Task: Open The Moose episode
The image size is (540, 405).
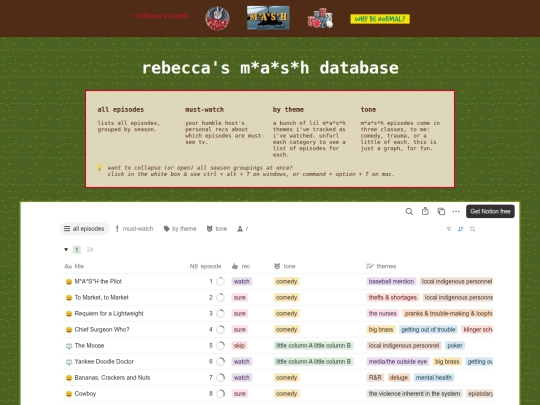Action: (89, 345)
